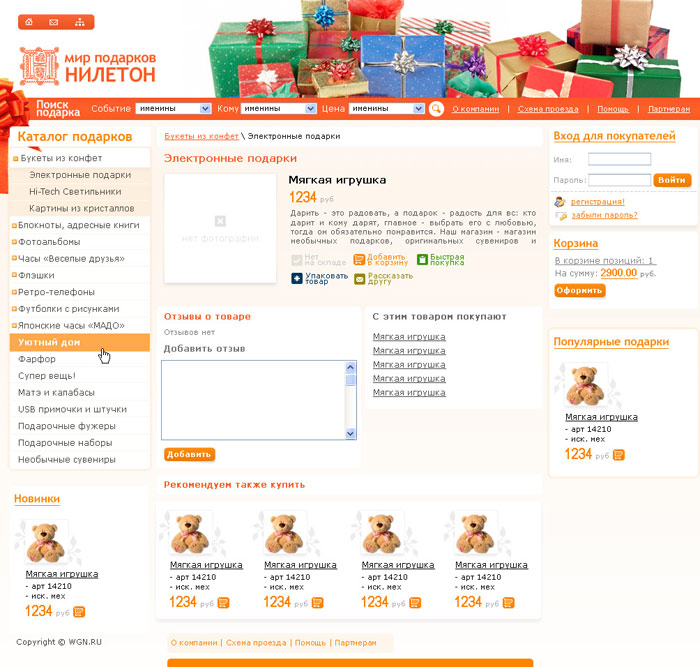Open the Кому dropdown
The image size is (700, 667).
[x=279, y=108]
